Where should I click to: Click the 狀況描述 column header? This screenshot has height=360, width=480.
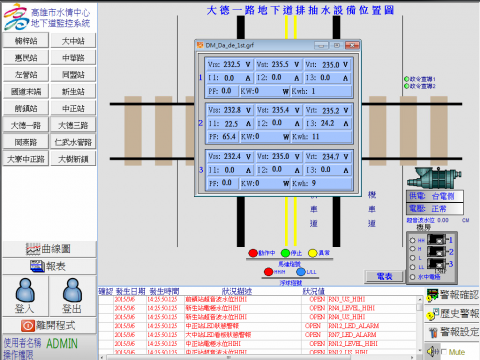[237, 291]
